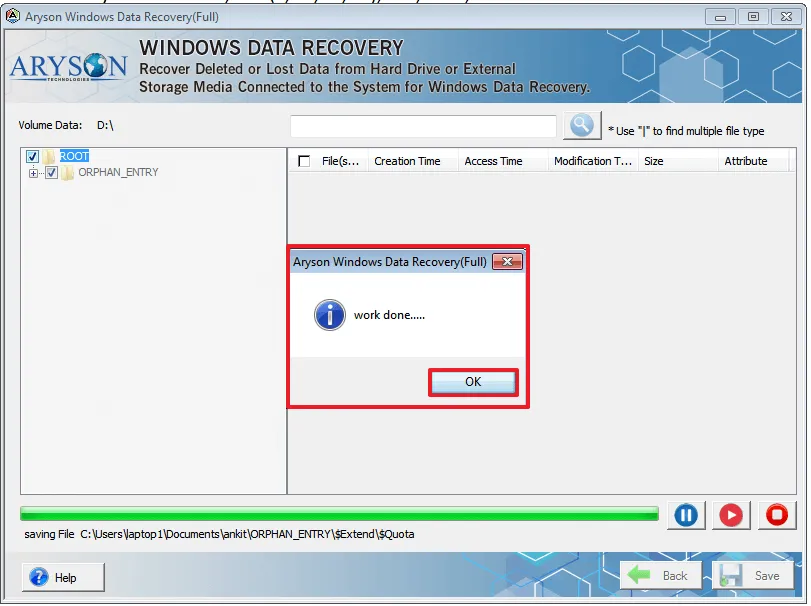Select the ROOT tree item

(74, 156)
